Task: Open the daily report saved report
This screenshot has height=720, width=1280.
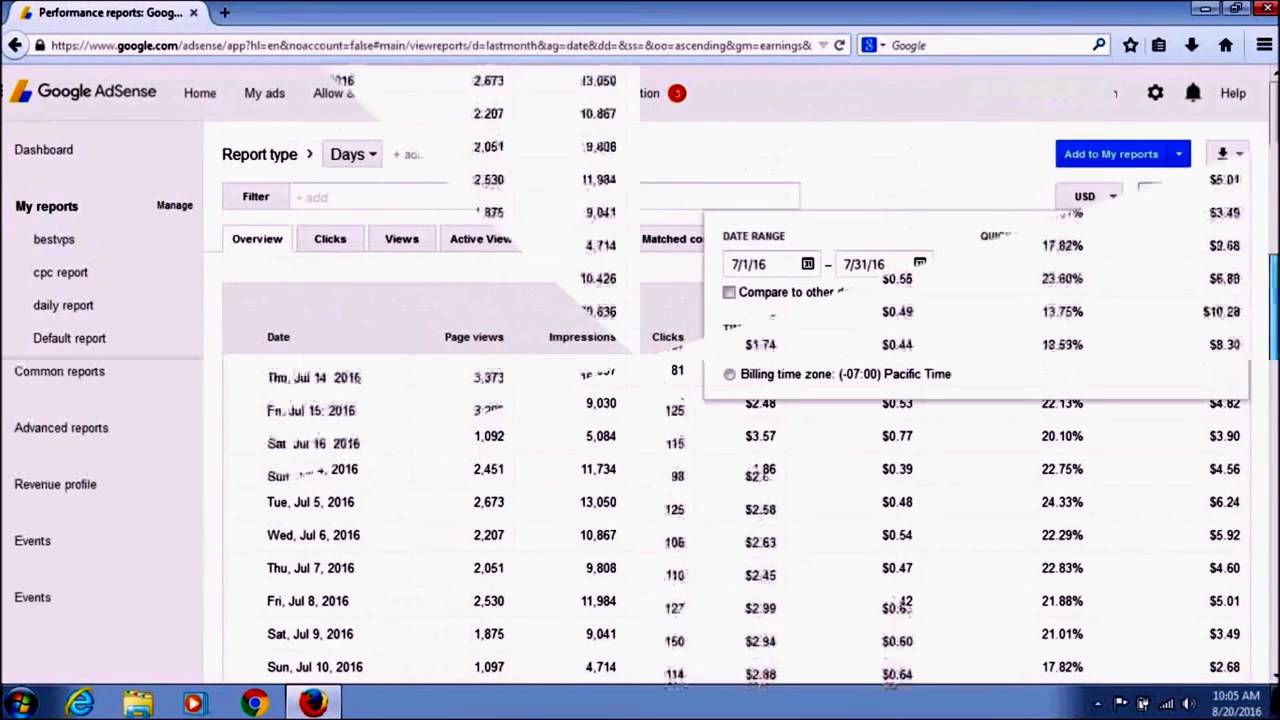Action: [63, 305]
